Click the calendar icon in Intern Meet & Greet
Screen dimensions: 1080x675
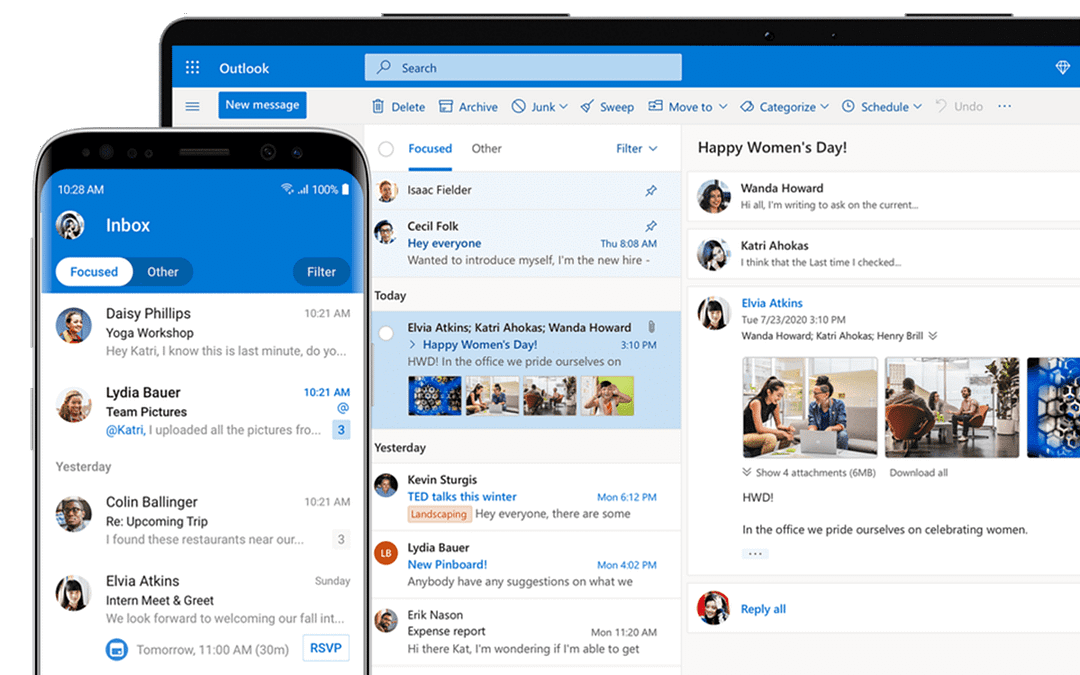click(x=117, y=649)
